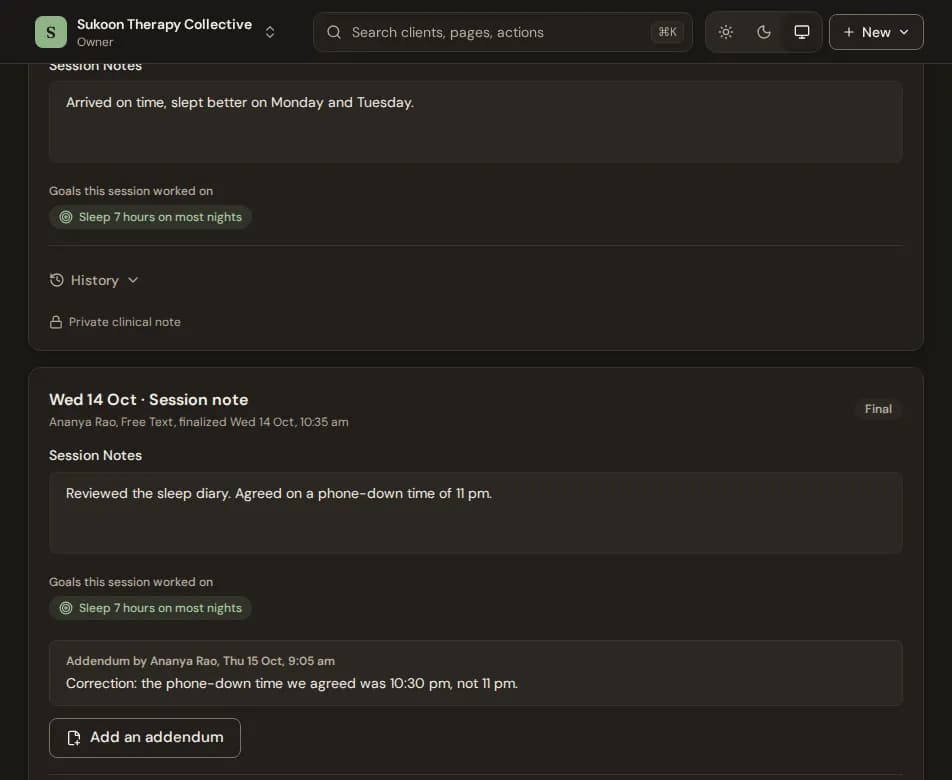Screen dimensions: 952x780
Task: Click the goal chip under Reviewed the sleep diary note
Action: (x=151, y=608)
